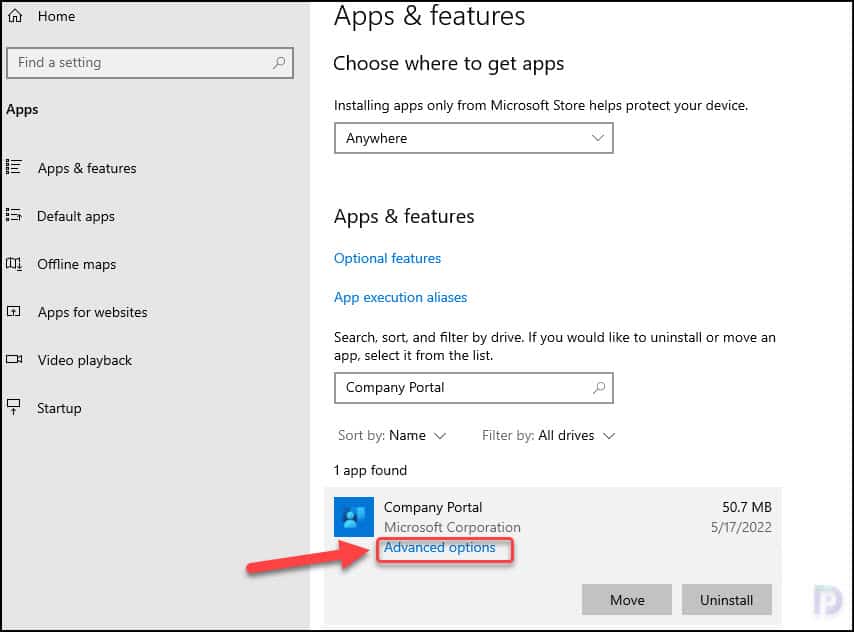Click the Uninstall button
854x632 pixels.
tap(727, 600)
